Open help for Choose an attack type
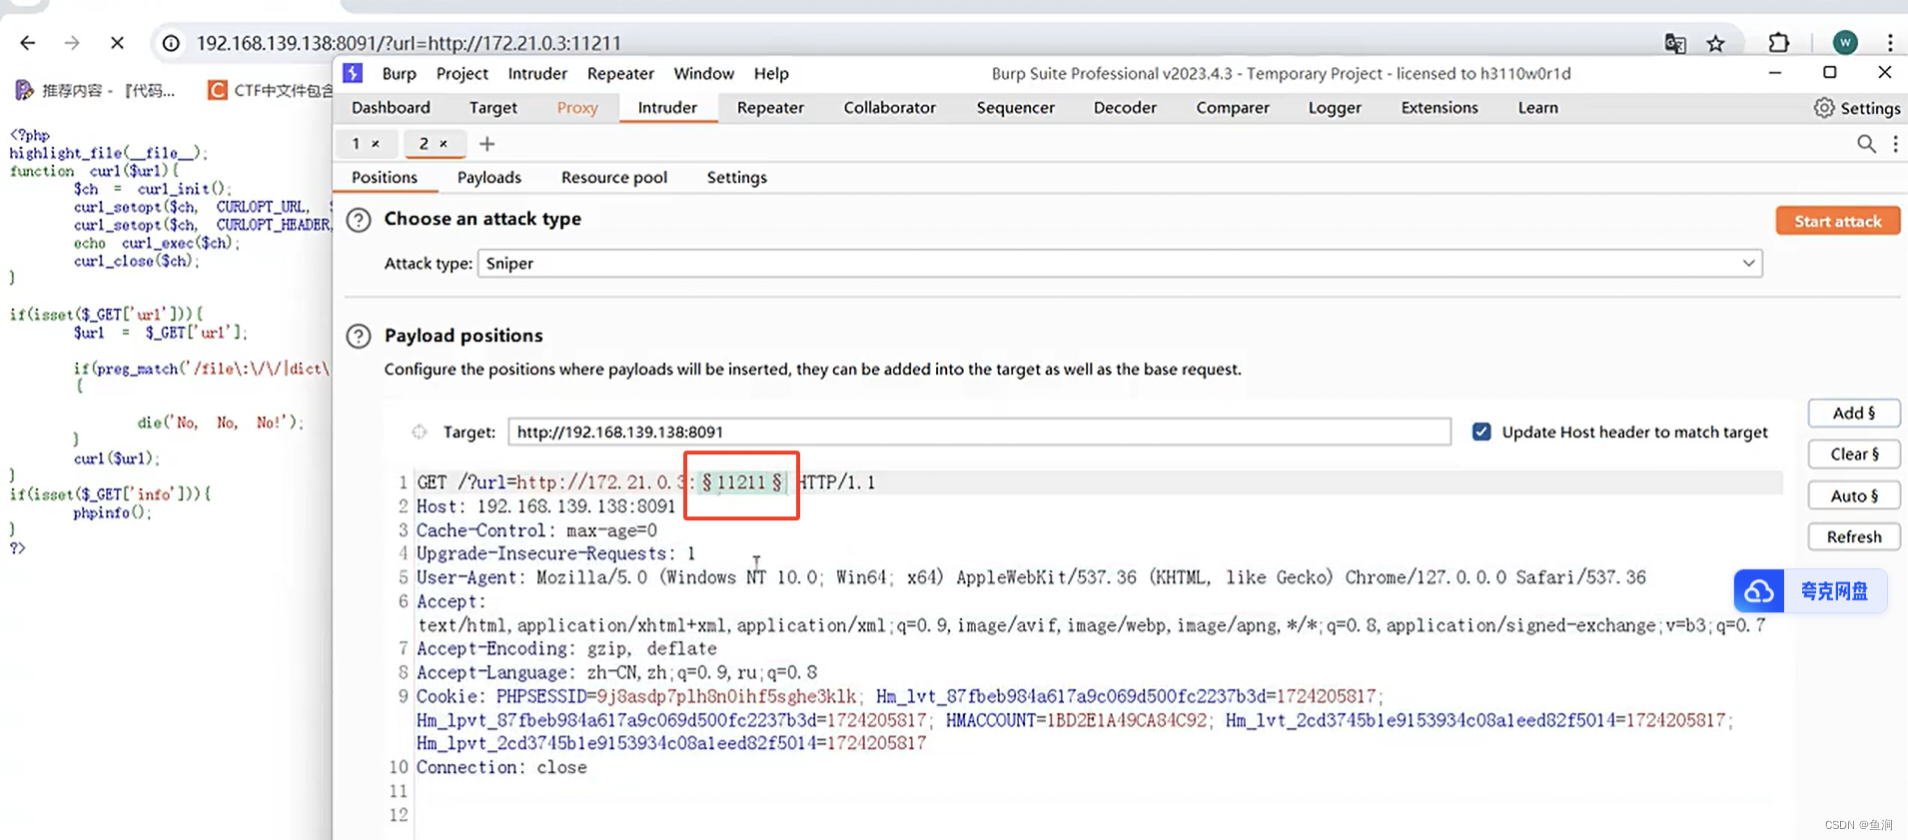Image resolution: width=1908 pixels, height=840 pixels. (358, 220)
